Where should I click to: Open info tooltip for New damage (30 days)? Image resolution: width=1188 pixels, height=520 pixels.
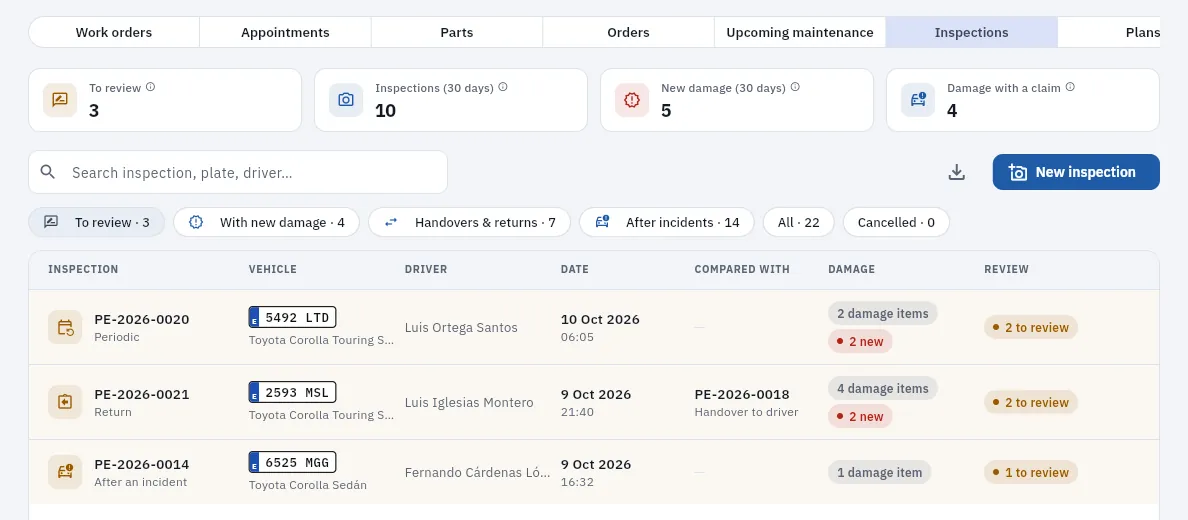click(x=795, y=87)
